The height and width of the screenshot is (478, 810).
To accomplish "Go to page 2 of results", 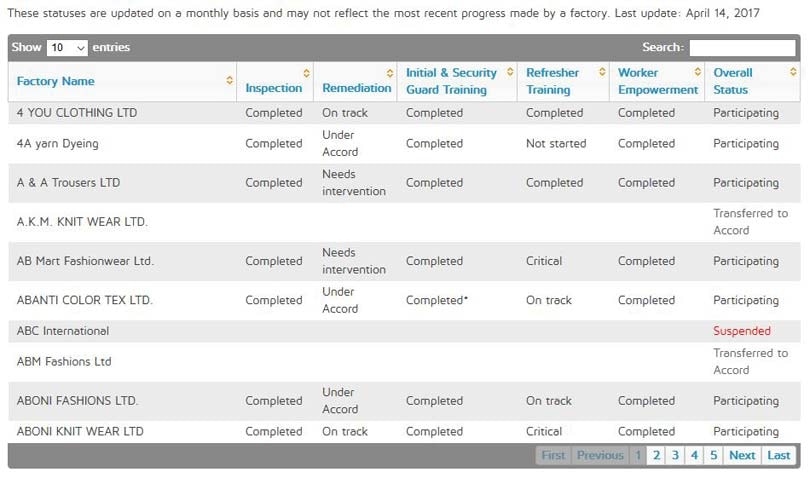I will (x=657, y=455).
